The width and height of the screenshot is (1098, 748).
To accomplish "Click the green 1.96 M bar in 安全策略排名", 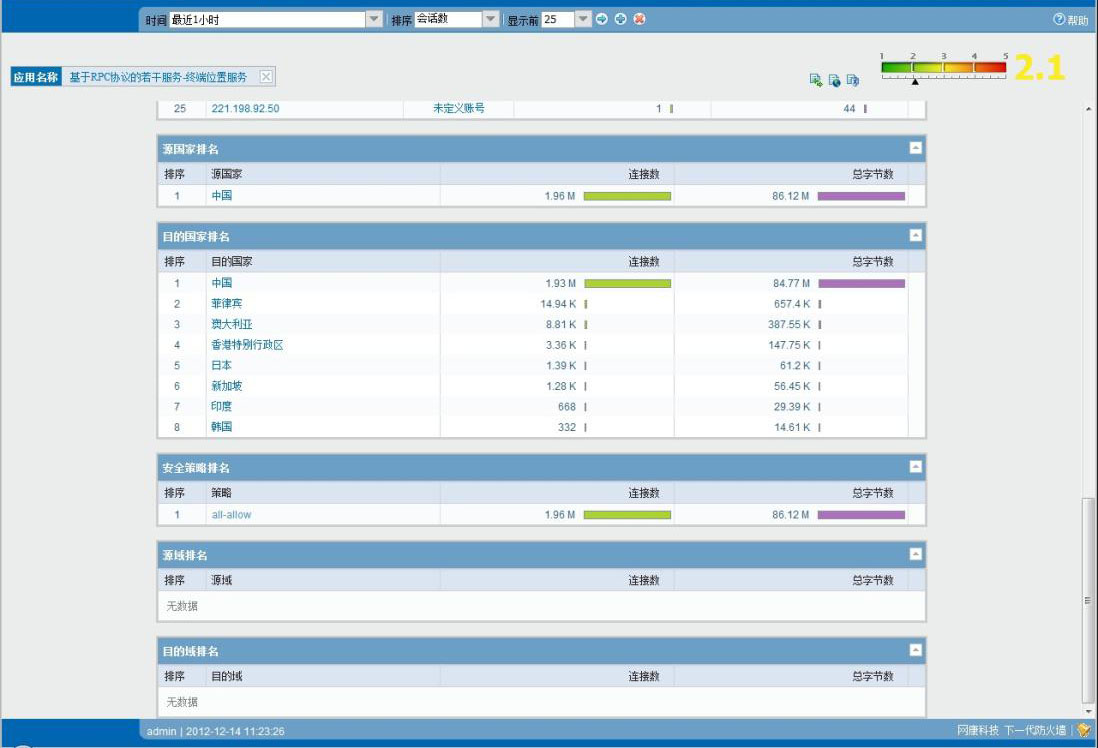I will tap(627, 515).
